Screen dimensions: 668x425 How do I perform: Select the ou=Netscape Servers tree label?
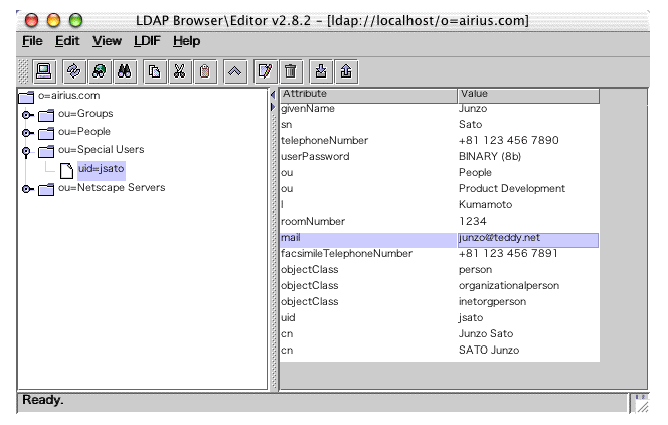tap(112, 187)
